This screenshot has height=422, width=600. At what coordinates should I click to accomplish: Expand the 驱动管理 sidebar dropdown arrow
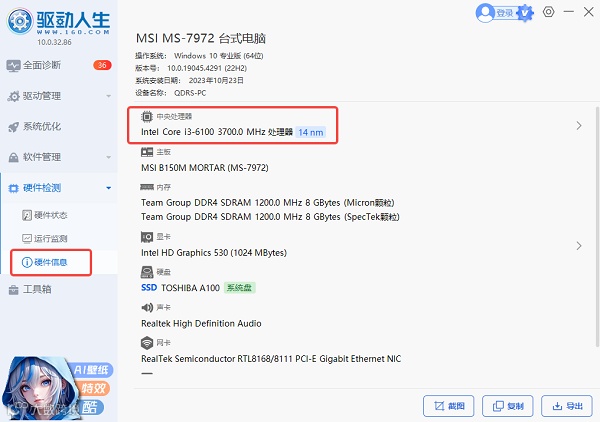tap(109, 96)
